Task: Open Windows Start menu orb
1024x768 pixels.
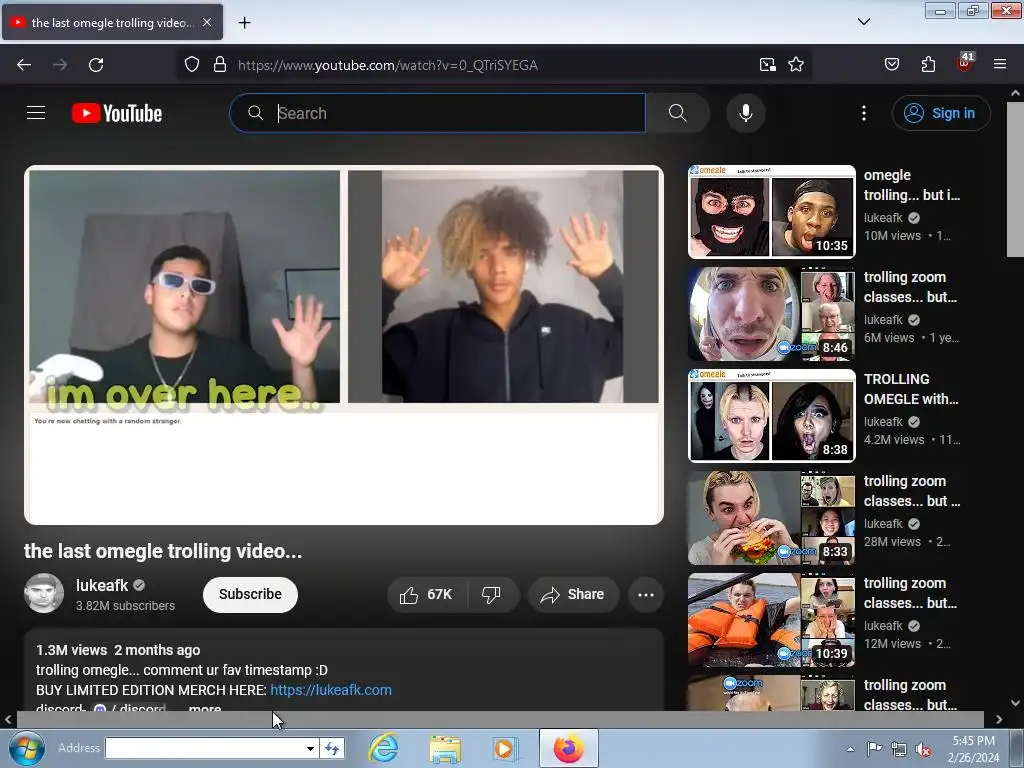Action: (x=26, y=748)
